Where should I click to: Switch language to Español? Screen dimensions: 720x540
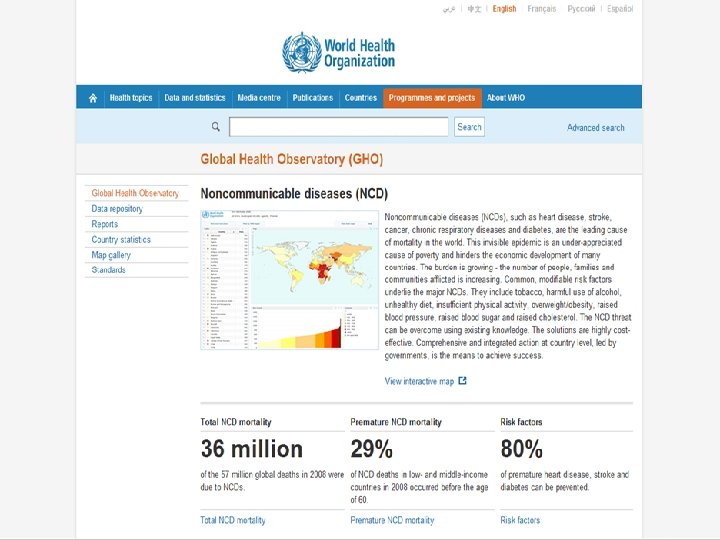pos(620,9)
